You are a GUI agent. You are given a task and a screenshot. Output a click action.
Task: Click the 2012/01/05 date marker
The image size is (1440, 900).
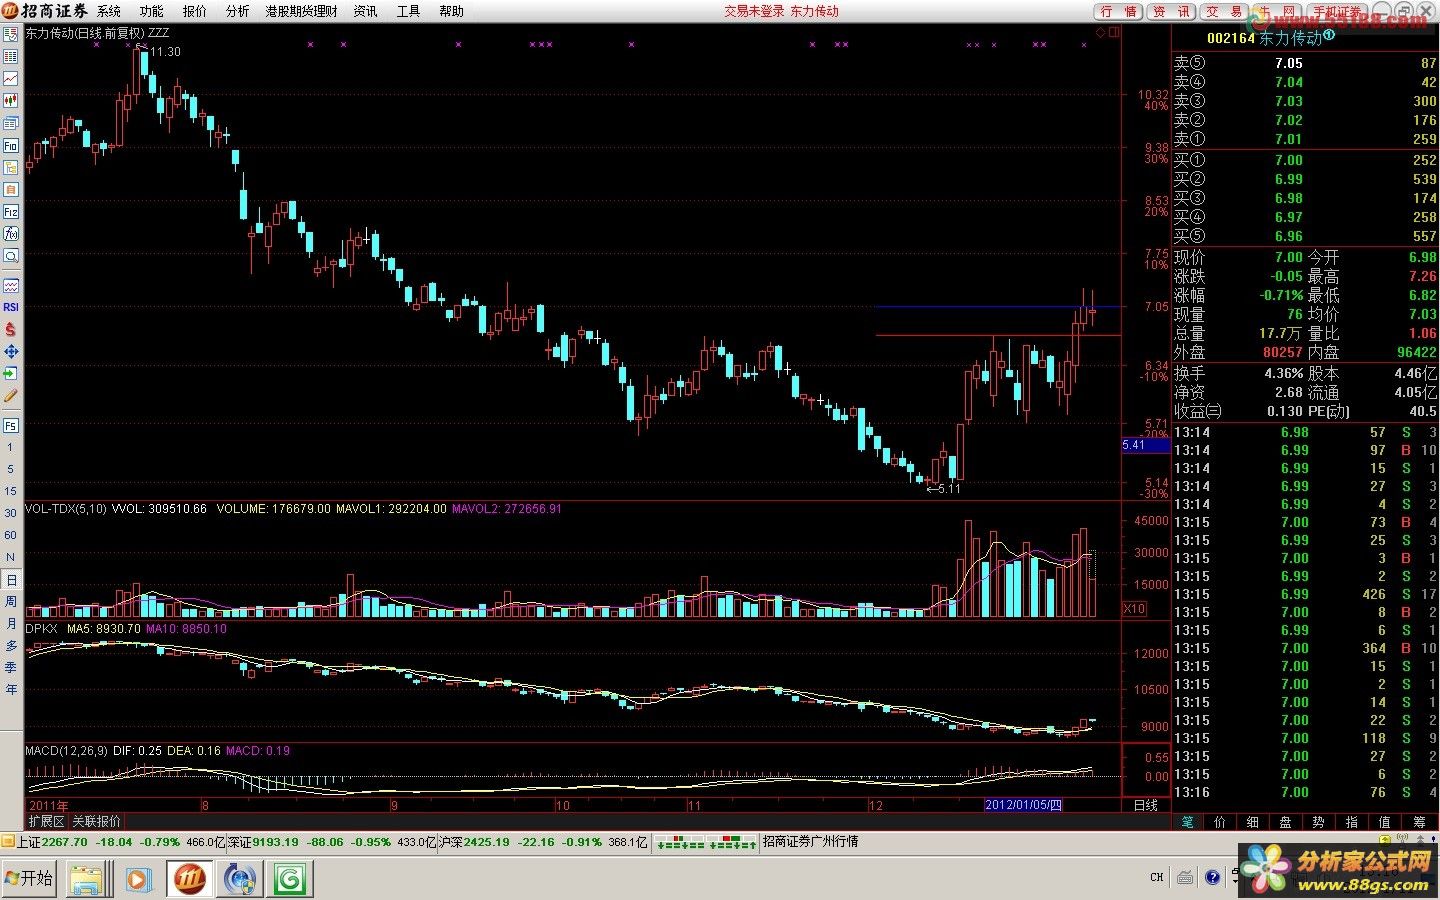tap(1023, 805)
